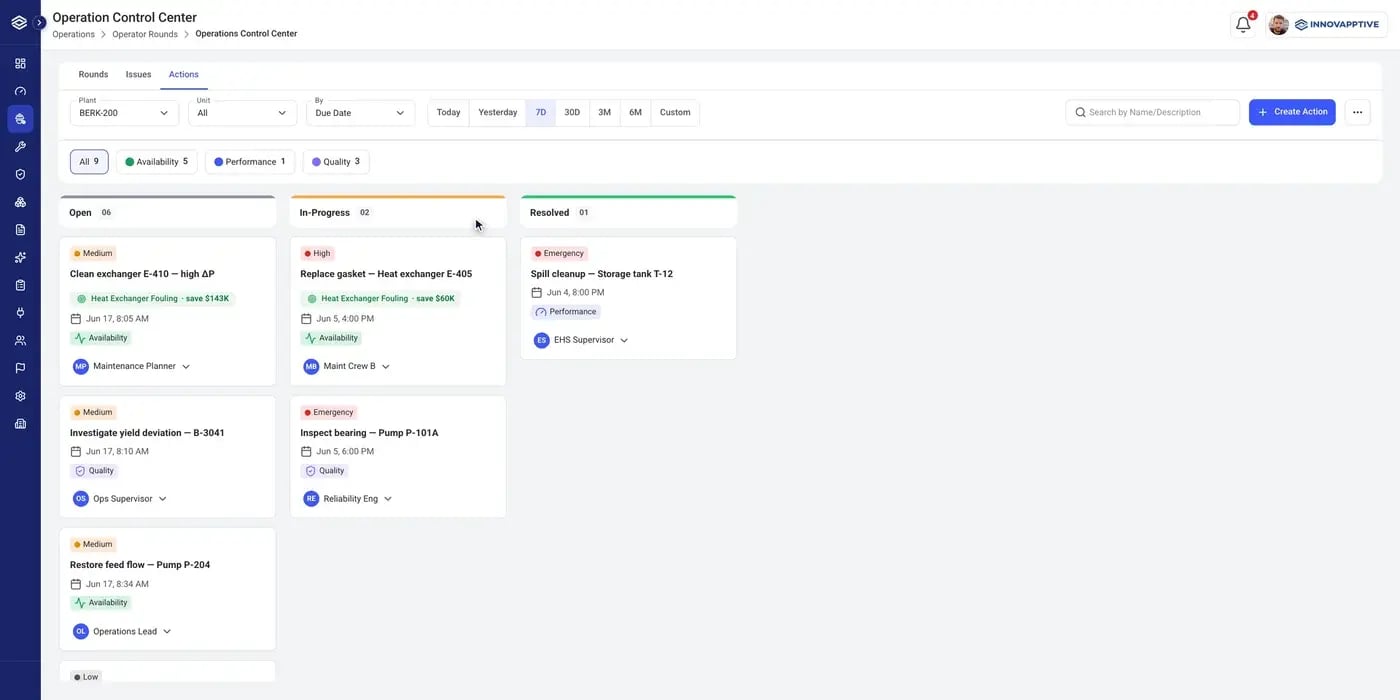Open card Replace gasket — Heat exchanger E-405
The image size is (1400, 700).
click(398, 312)
